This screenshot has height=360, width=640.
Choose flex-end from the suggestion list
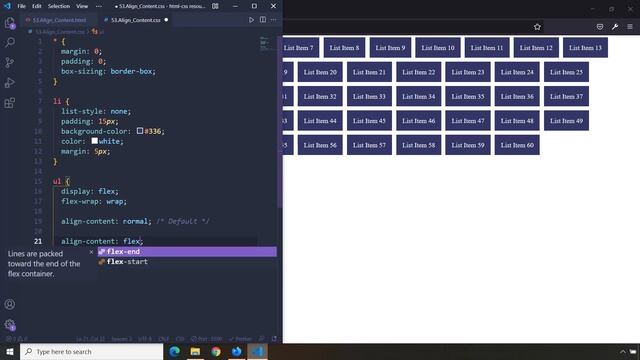187,252
